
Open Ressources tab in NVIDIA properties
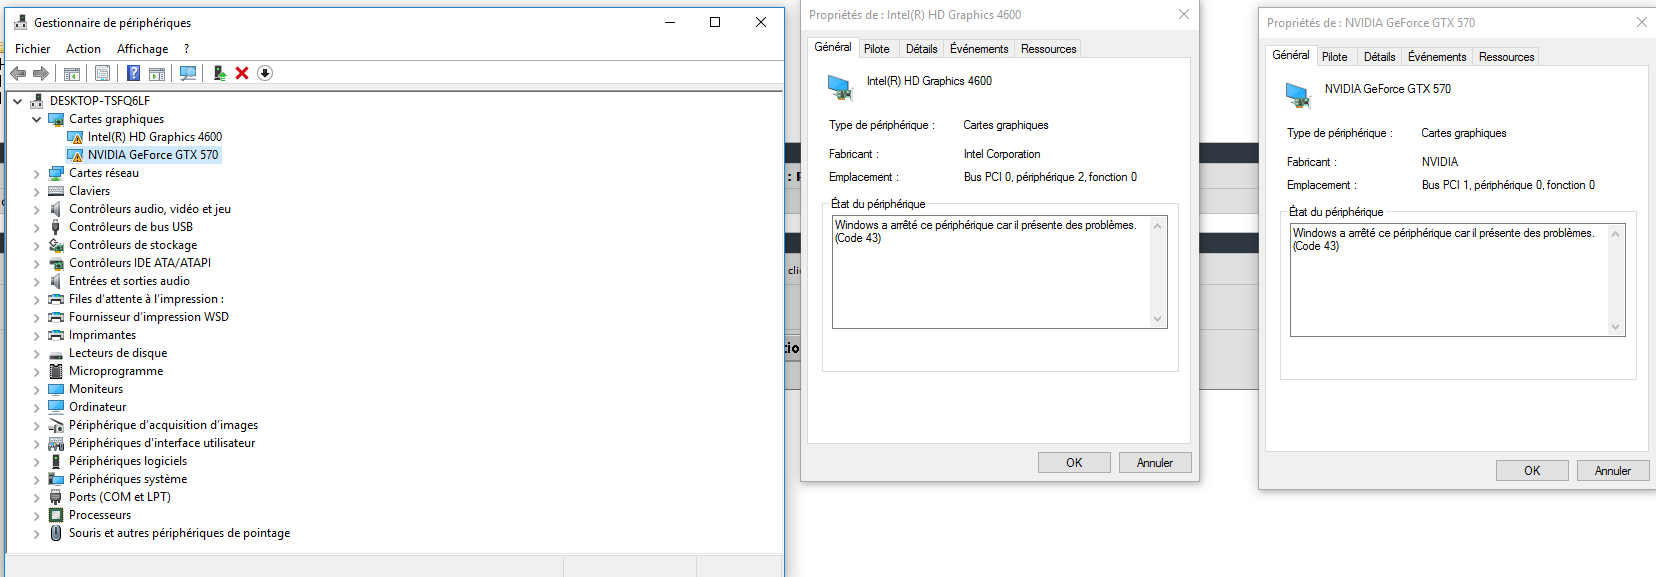1507,57
